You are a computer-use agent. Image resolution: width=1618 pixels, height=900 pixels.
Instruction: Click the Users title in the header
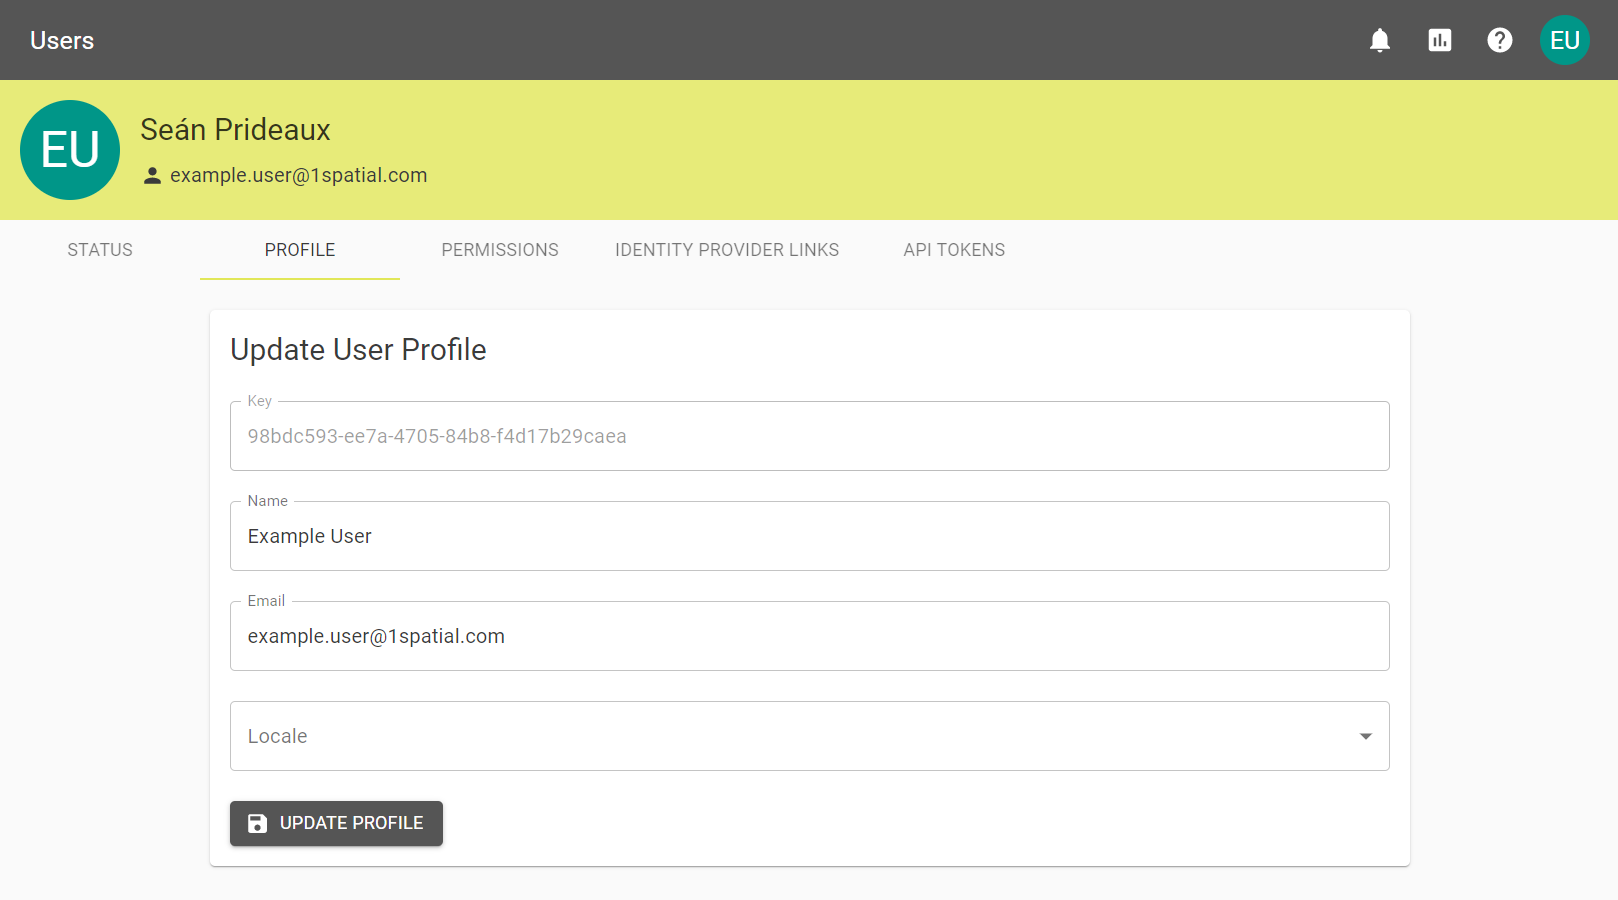point(62,41)
